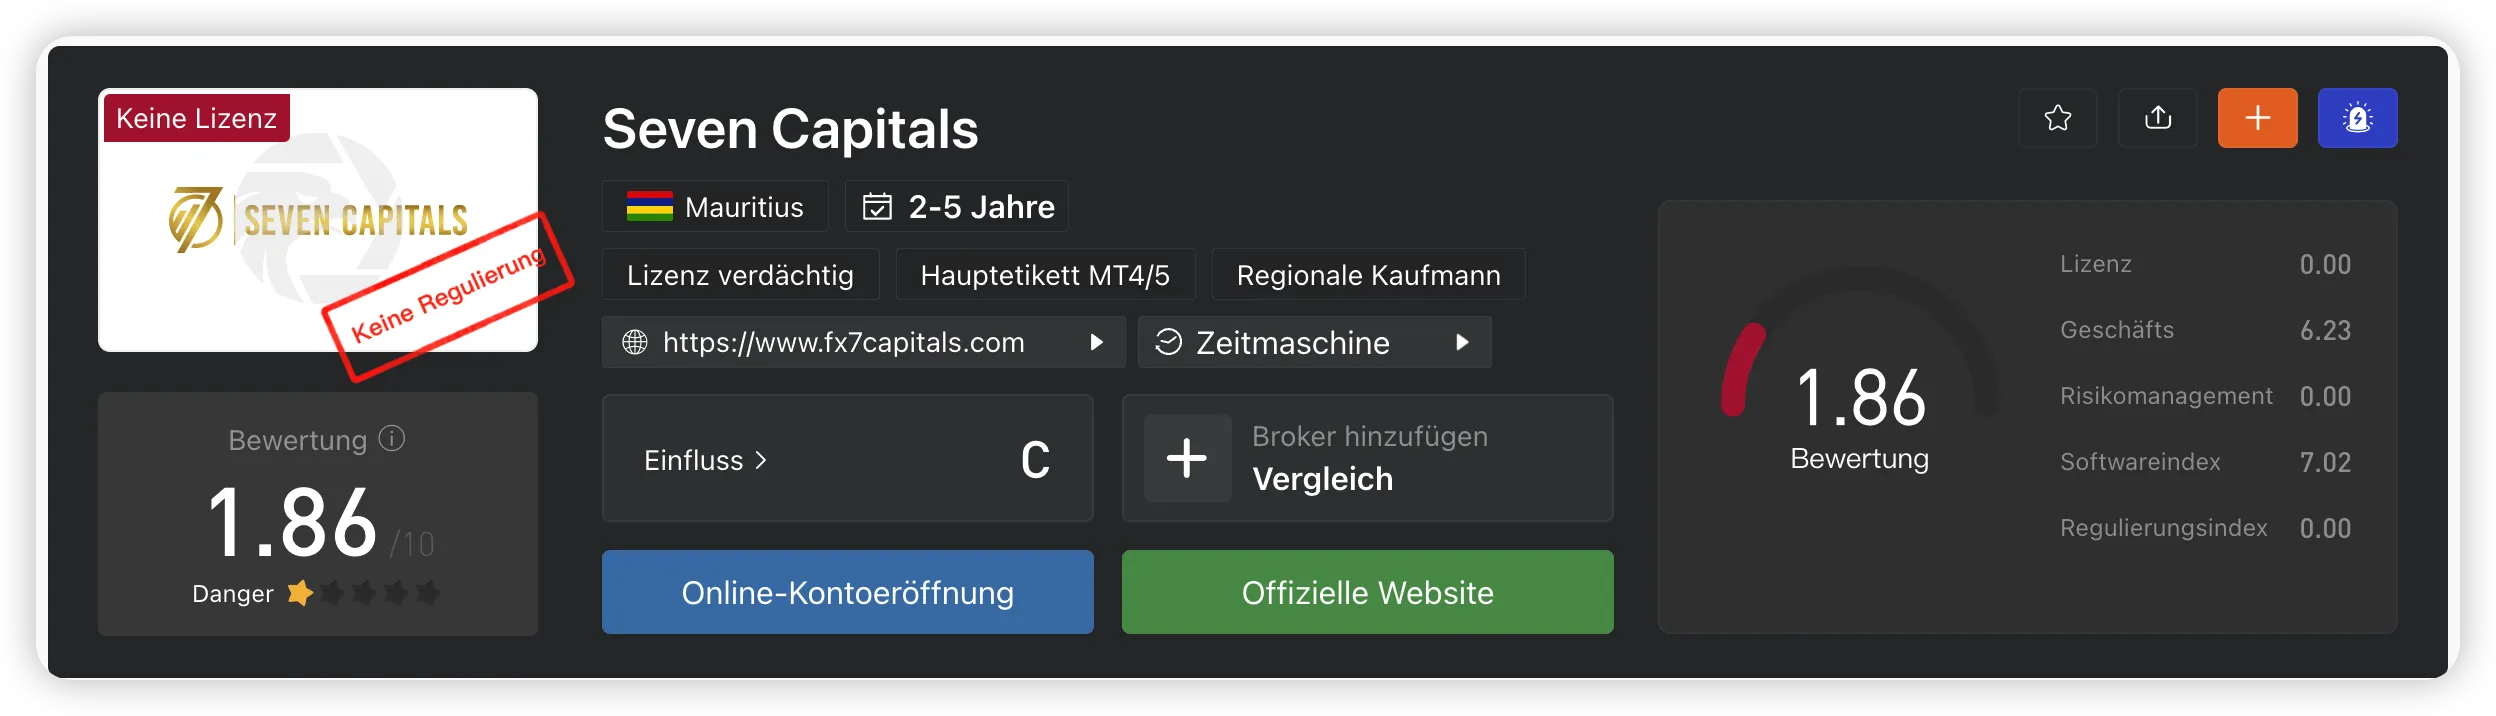
Task: Click the Zeitmaschine clock icon
Action: tap(1168, 342)
